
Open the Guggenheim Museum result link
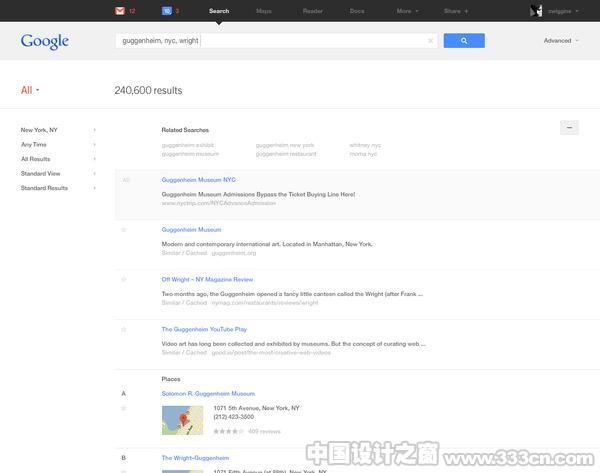[191, 230]
